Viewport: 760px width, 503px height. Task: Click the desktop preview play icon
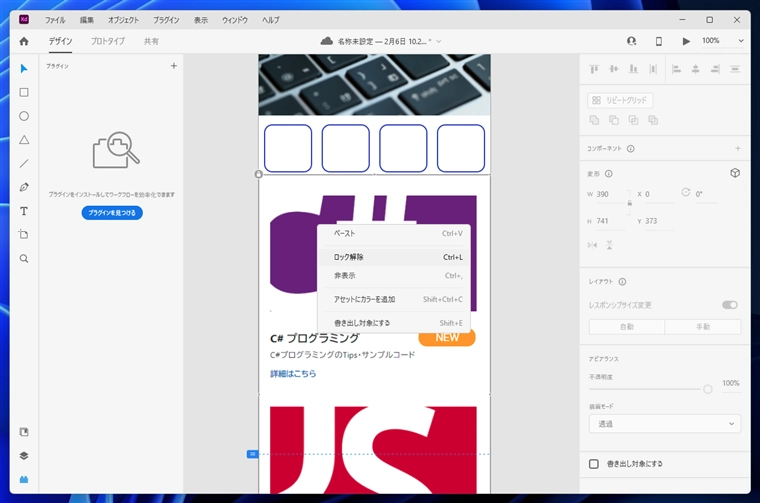(686, 41)
